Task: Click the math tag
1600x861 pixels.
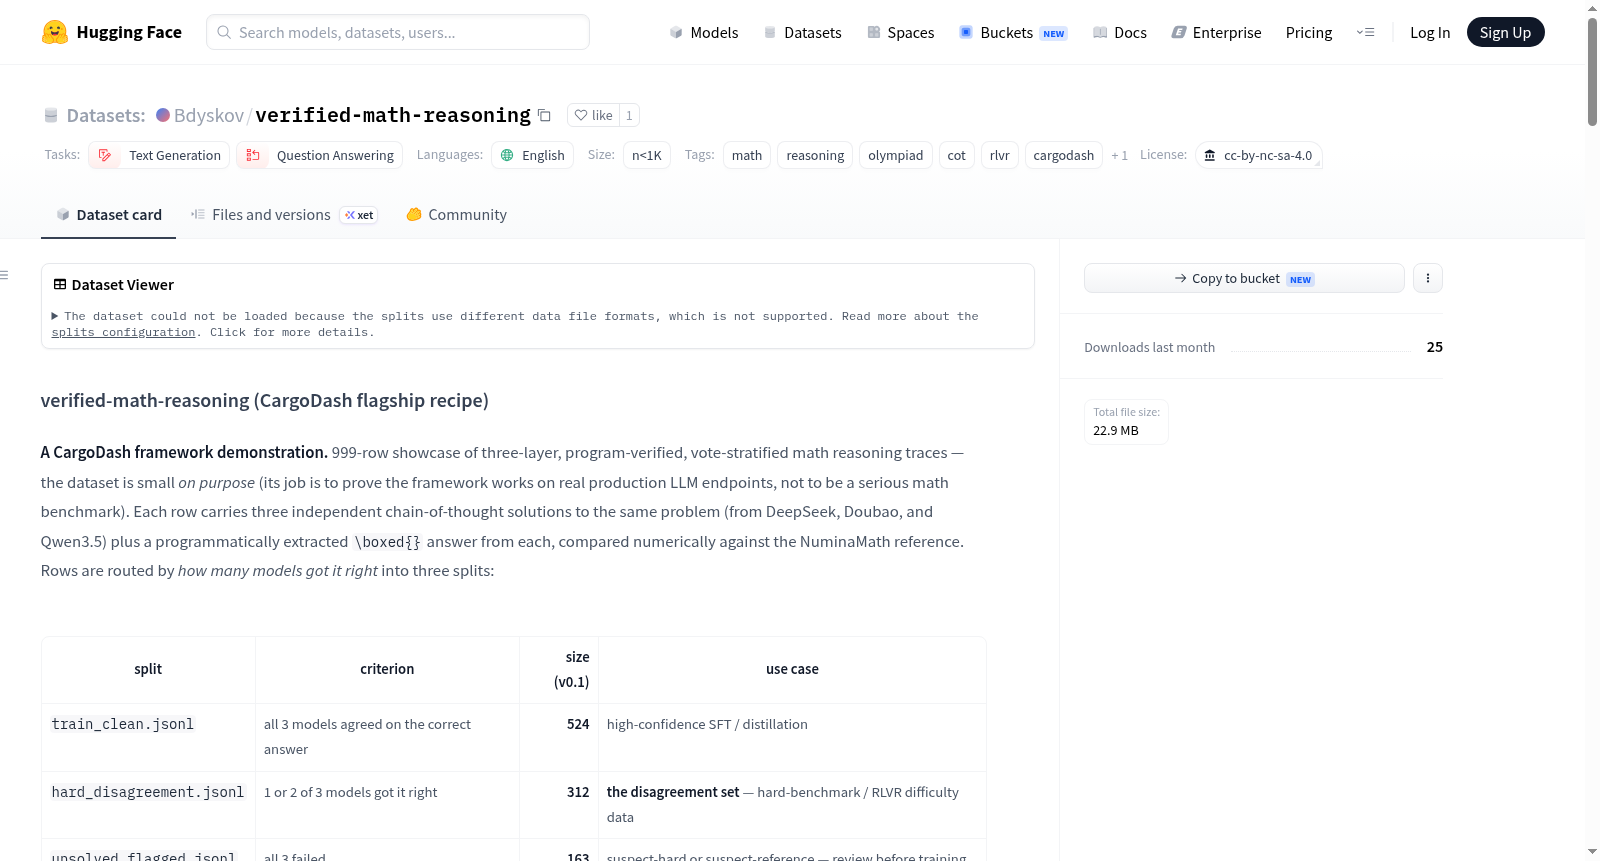Action: [747, 155]
